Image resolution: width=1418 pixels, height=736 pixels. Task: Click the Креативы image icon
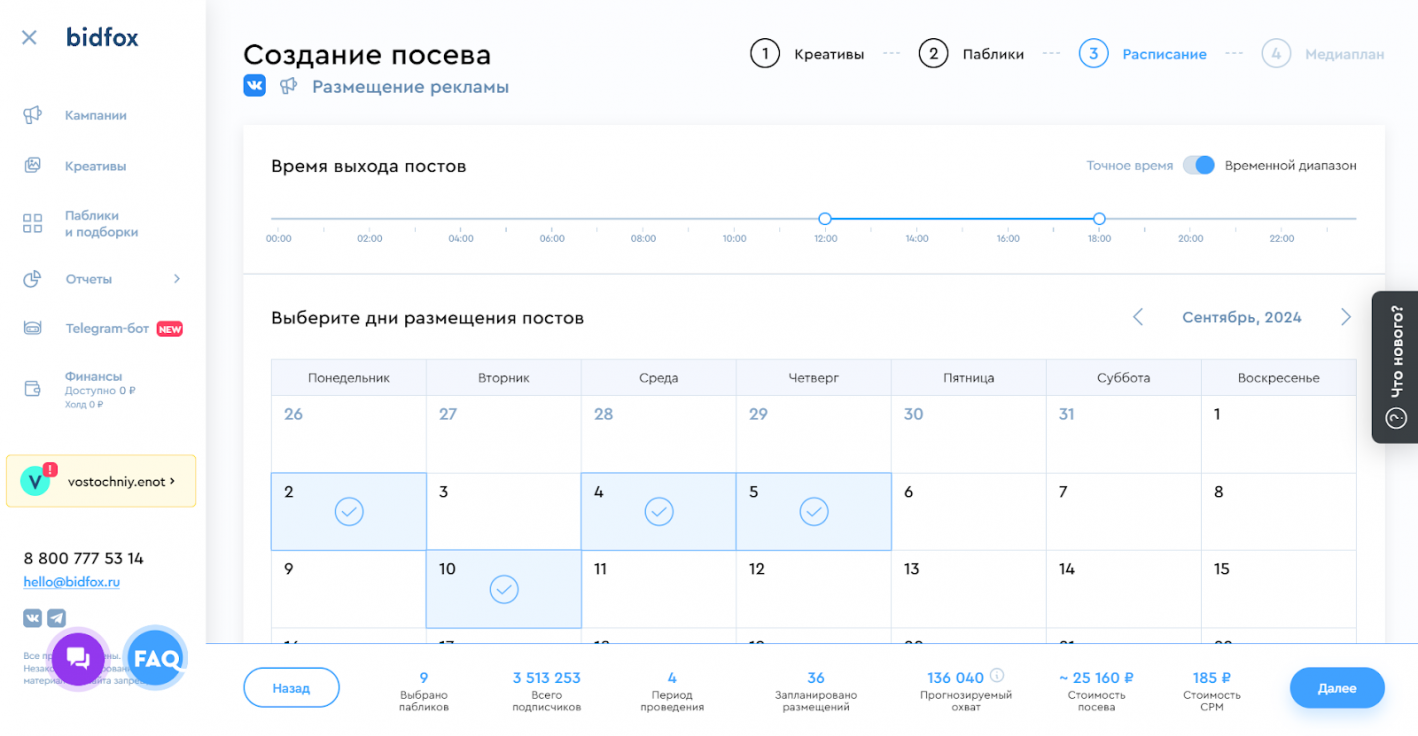32,166
